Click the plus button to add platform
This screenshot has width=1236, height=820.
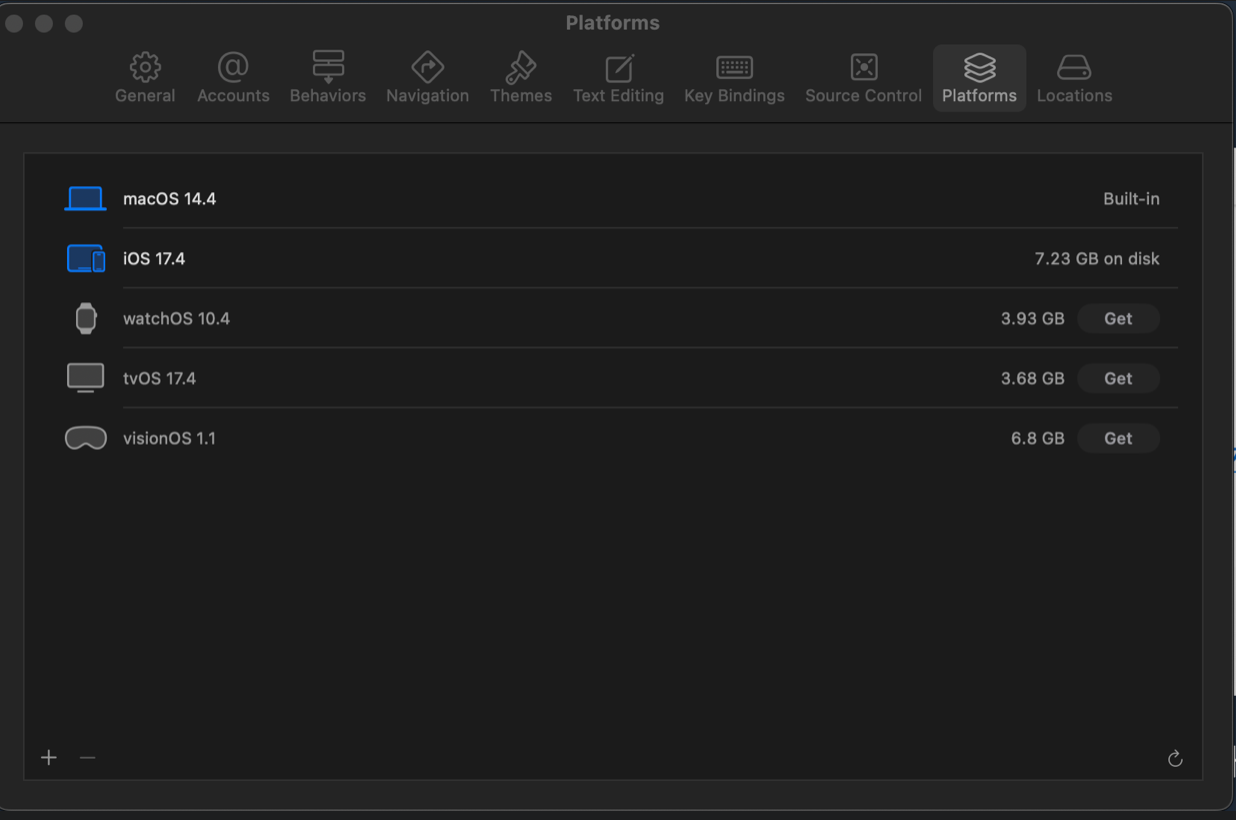(x=49, y=758)
